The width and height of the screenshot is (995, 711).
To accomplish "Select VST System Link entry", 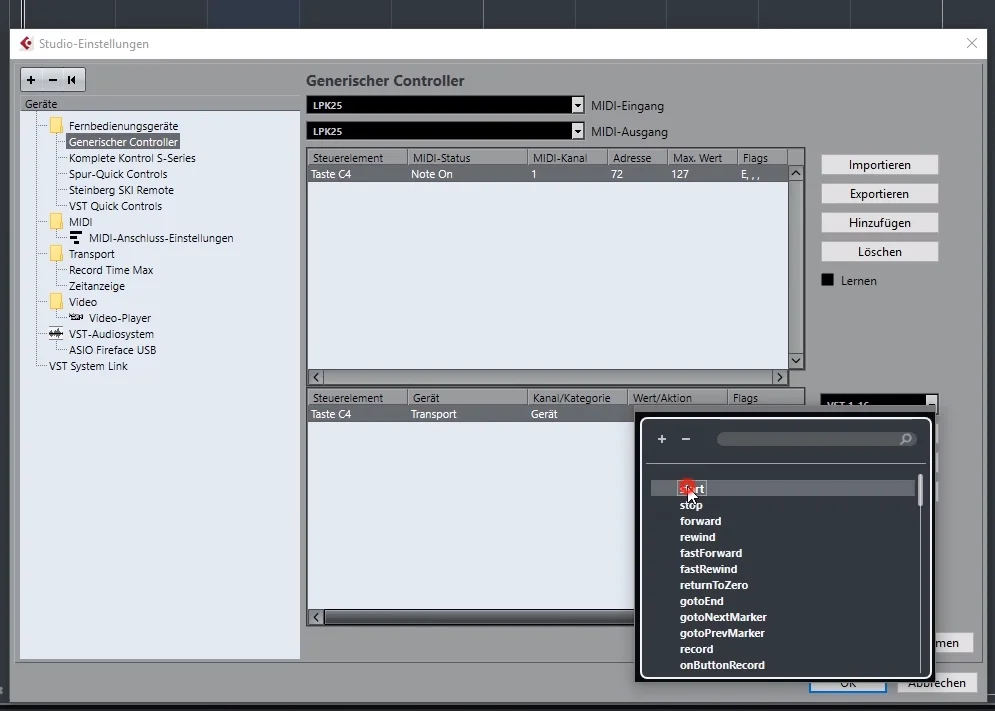I will [x=88, y=366].
